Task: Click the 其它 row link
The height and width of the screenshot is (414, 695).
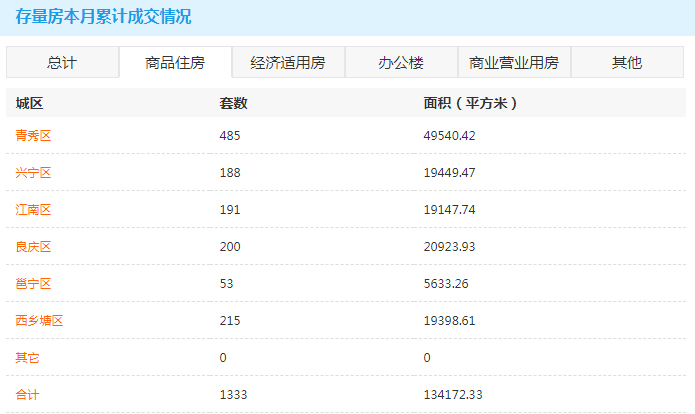Action: point(27,357)
